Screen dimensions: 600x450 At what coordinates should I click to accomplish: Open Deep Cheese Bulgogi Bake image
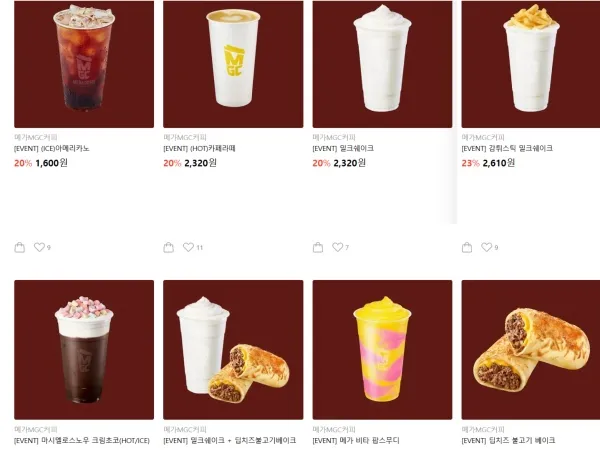pos(531,350)
